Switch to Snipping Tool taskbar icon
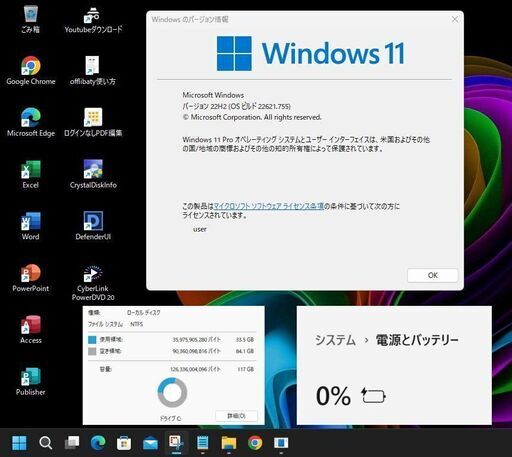 (176, 443)
